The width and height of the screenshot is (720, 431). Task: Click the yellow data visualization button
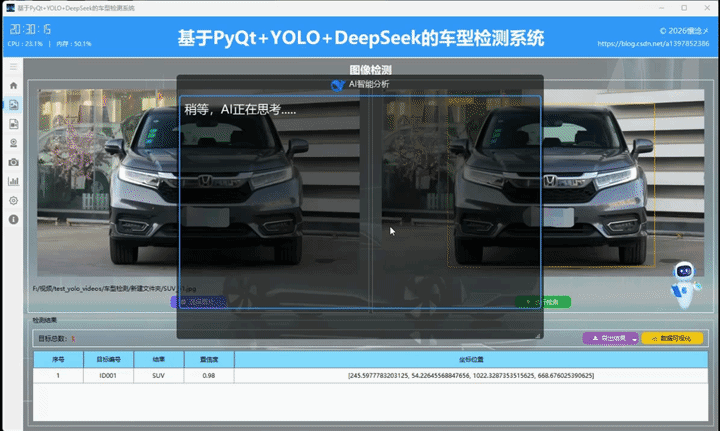(x=672, y=338)
